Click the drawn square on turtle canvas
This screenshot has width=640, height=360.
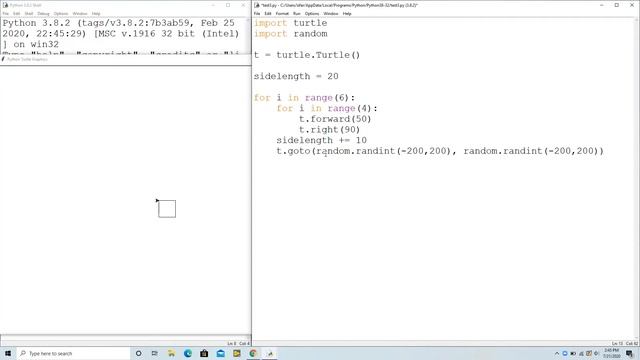pyautogui.click(x=167, y=209)
